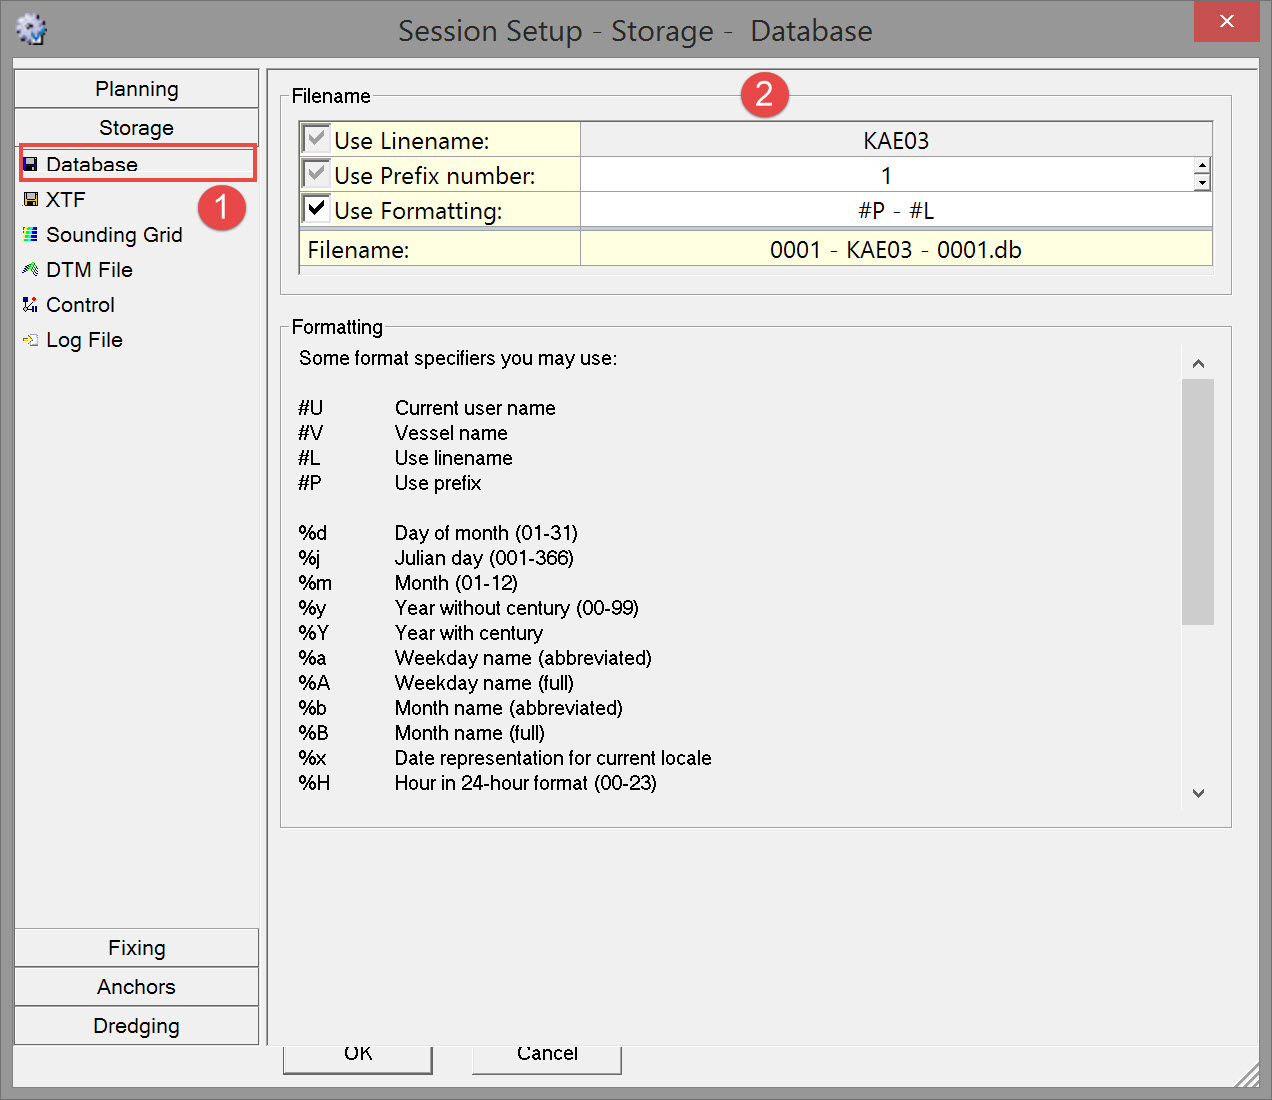Click the Database floppy disk icon

coord(30,164)
